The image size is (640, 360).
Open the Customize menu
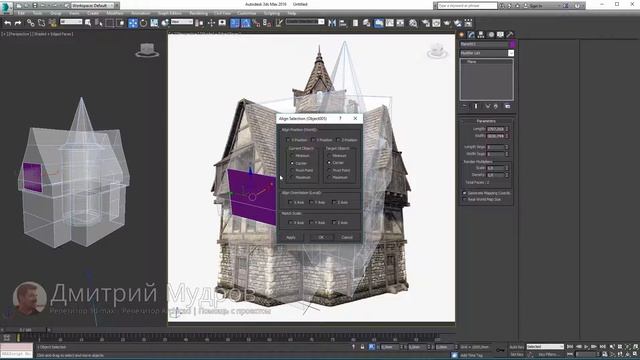247,13
